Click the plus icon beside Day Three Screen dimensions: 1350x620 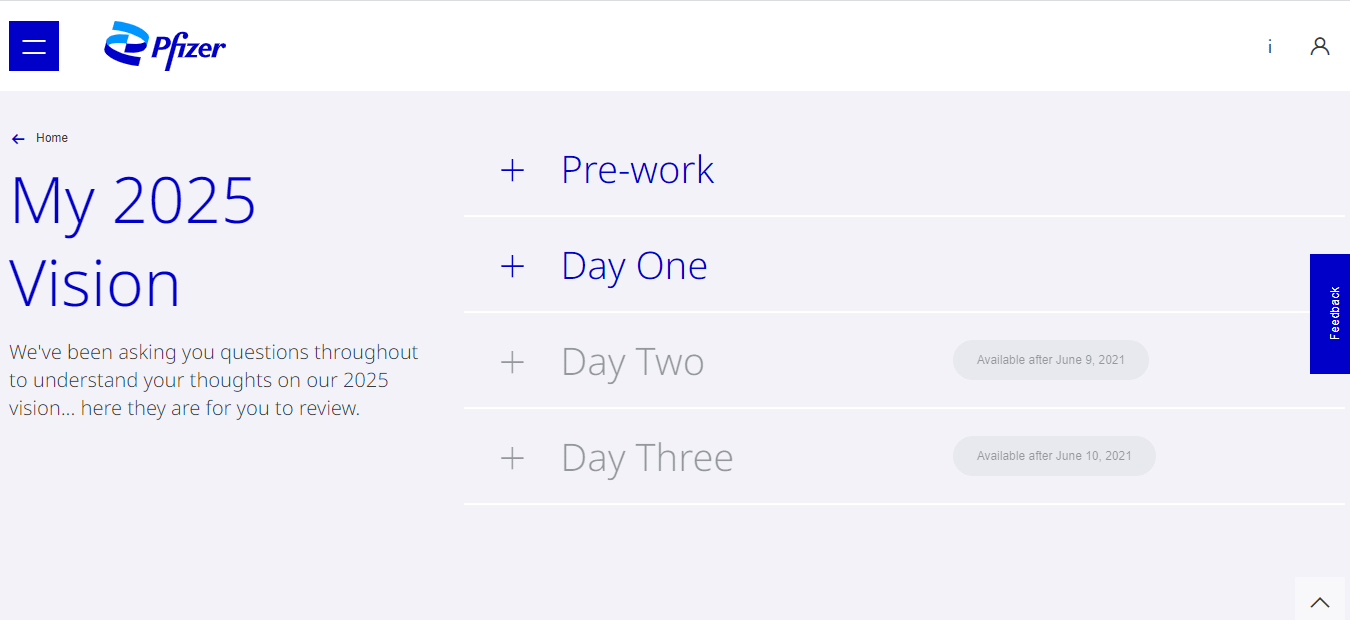click(512, 458)
